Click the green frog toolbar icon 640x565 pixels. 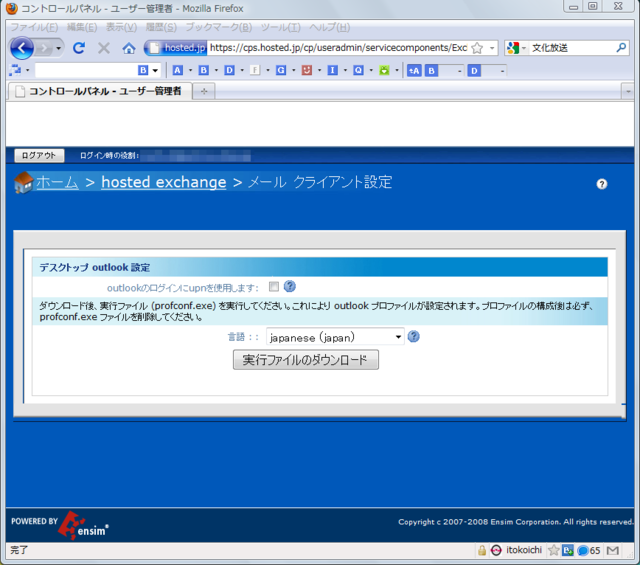[384, 70]
